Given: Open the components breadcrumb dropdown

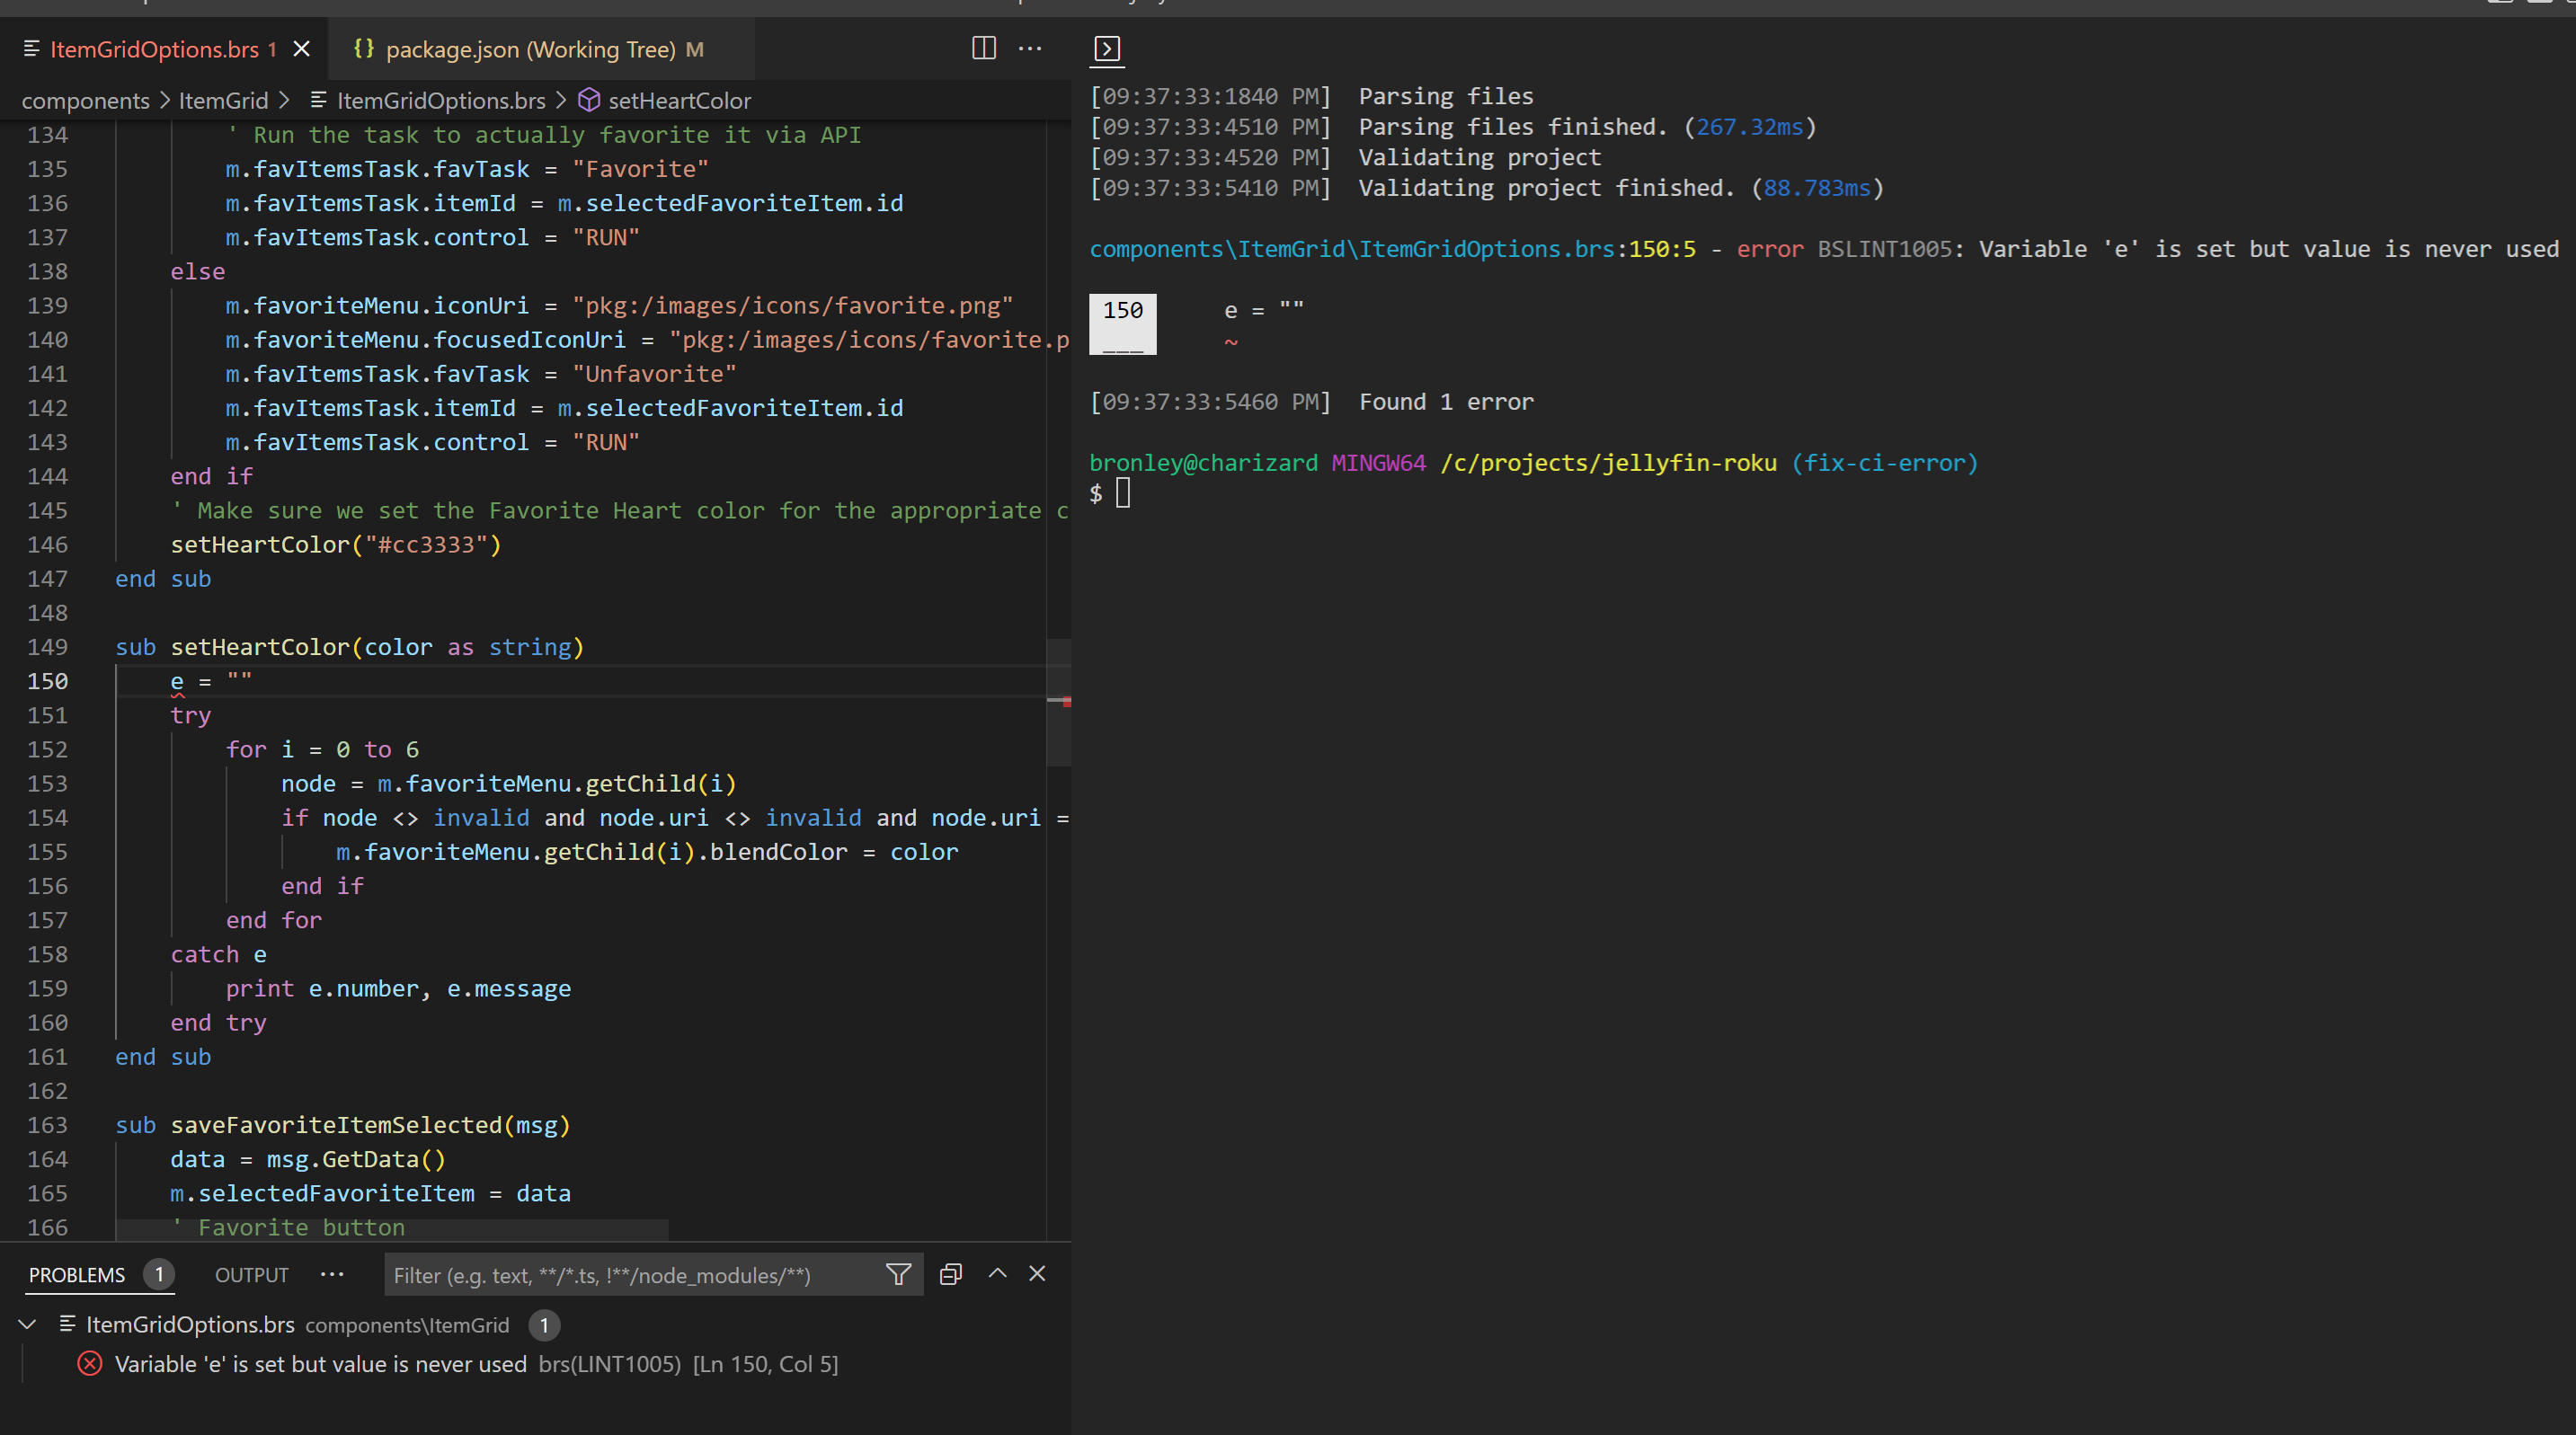Looking at the screenshot, I should point(85,100).
